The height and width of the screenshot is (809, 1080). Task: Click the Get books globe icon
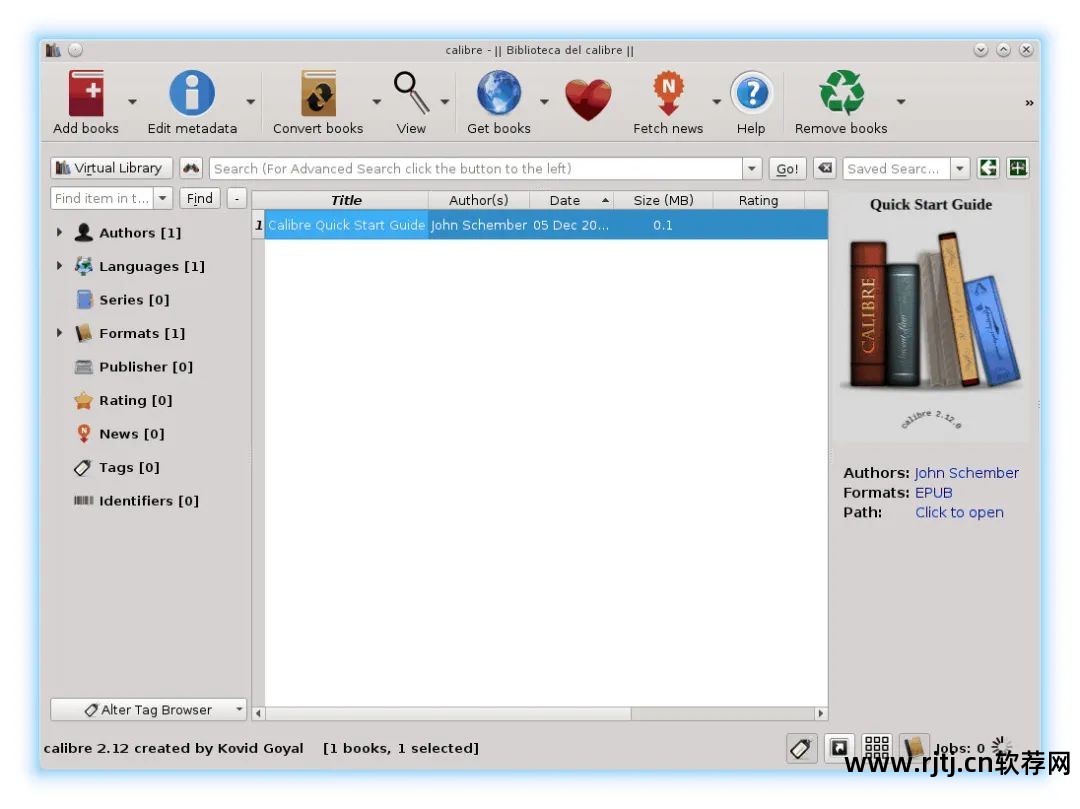click(499, 93)
